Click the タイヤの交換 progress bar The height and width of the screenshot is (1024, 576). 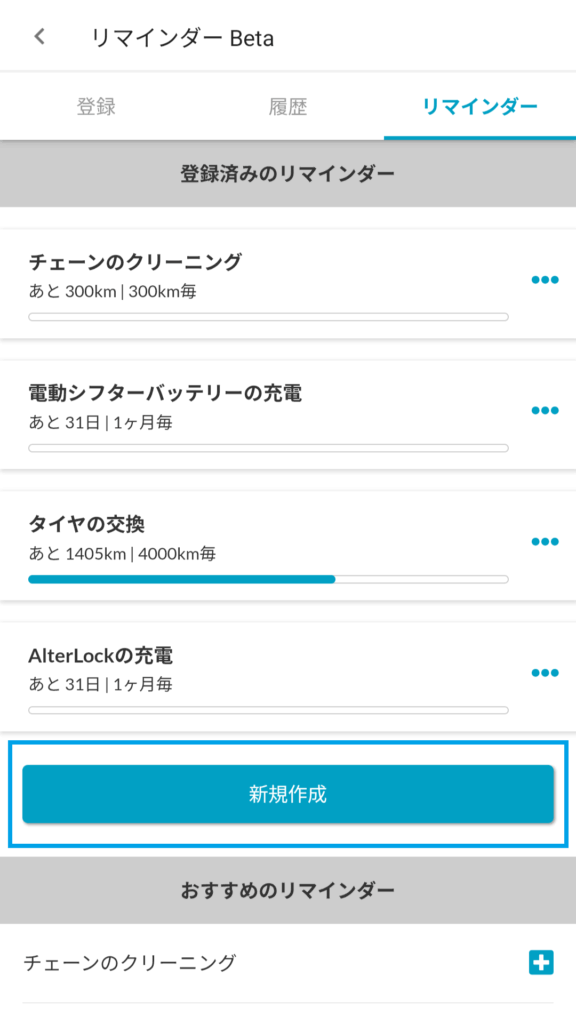click(x=268, y=579)
